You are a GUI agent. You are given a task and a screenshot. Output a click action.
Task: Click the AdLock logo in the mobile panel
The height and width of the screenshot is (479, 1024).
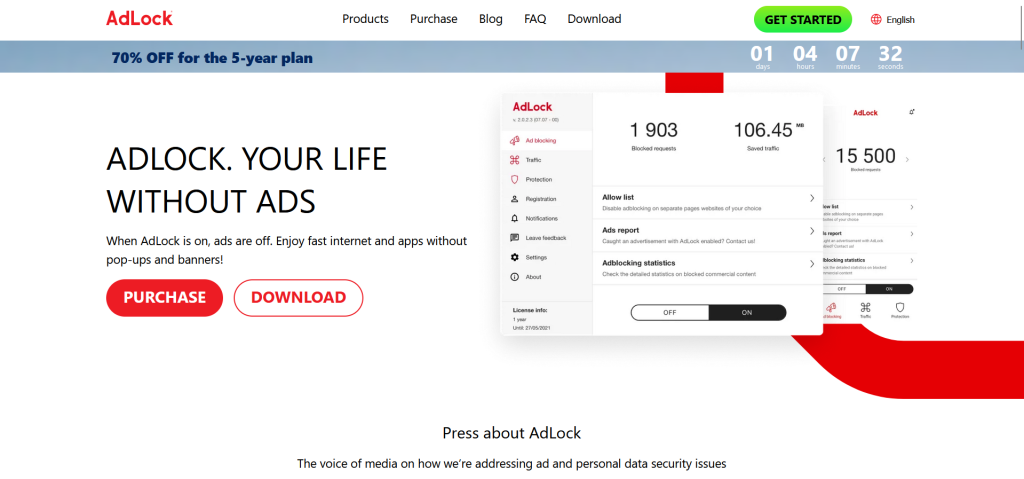(x=865, y=113)
